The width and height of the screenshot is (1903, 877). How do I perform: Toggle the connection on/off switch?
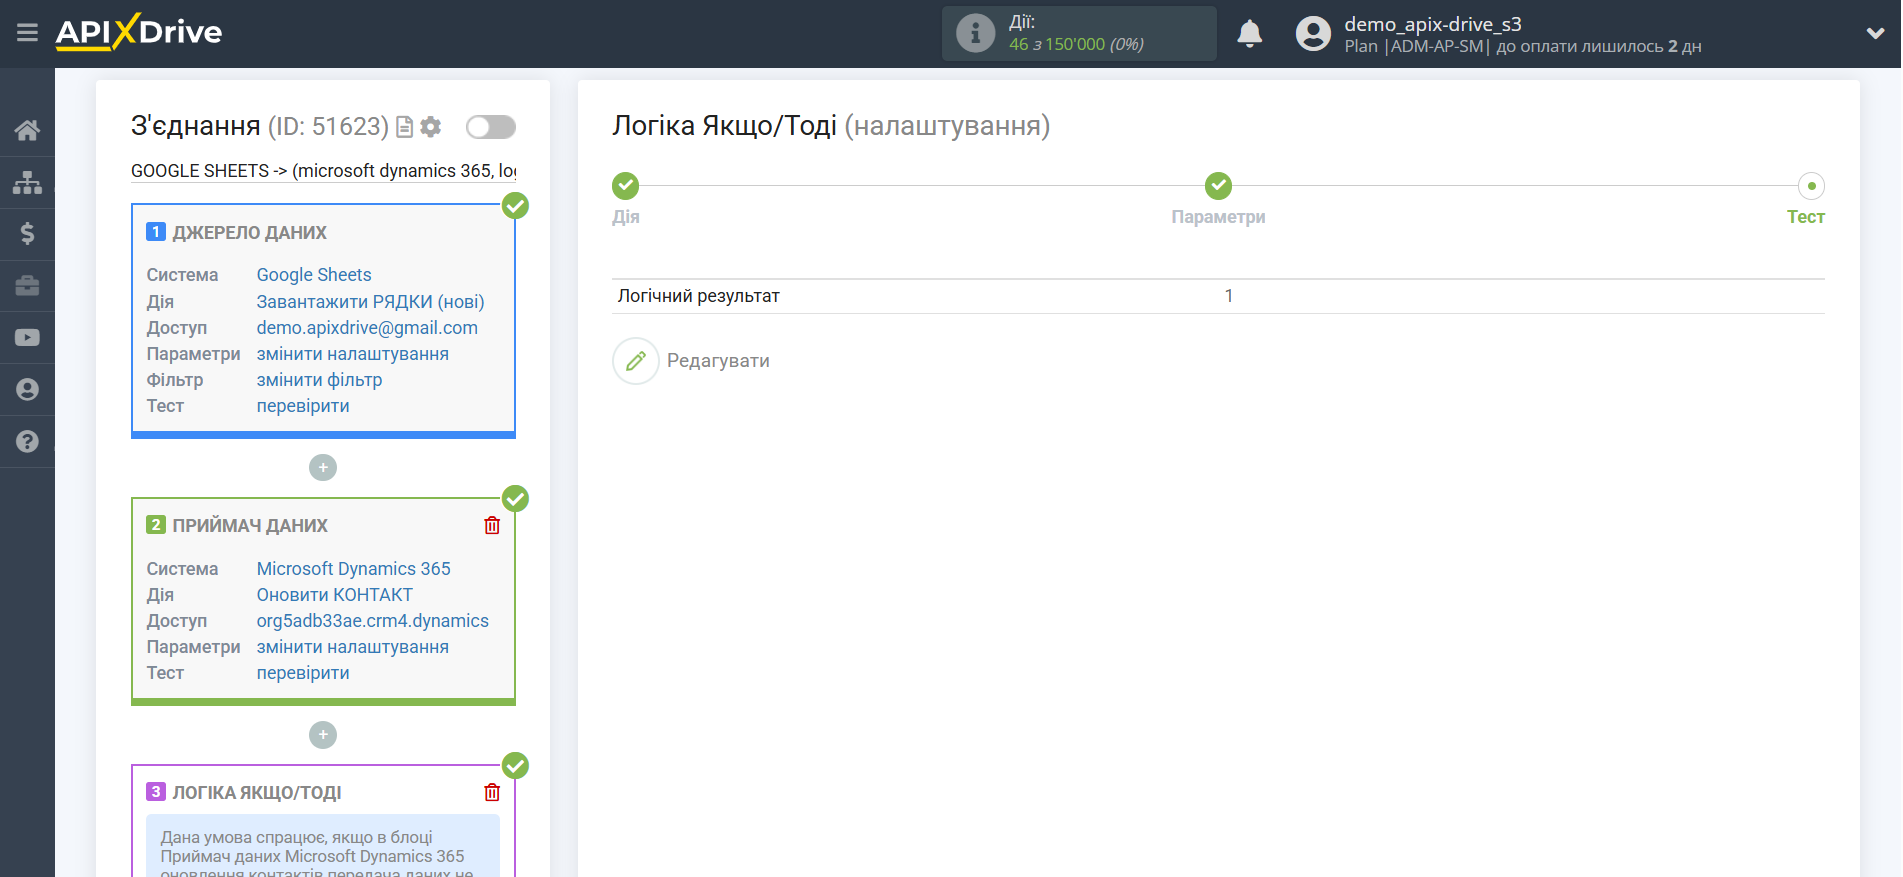click(x=491, y=127)
